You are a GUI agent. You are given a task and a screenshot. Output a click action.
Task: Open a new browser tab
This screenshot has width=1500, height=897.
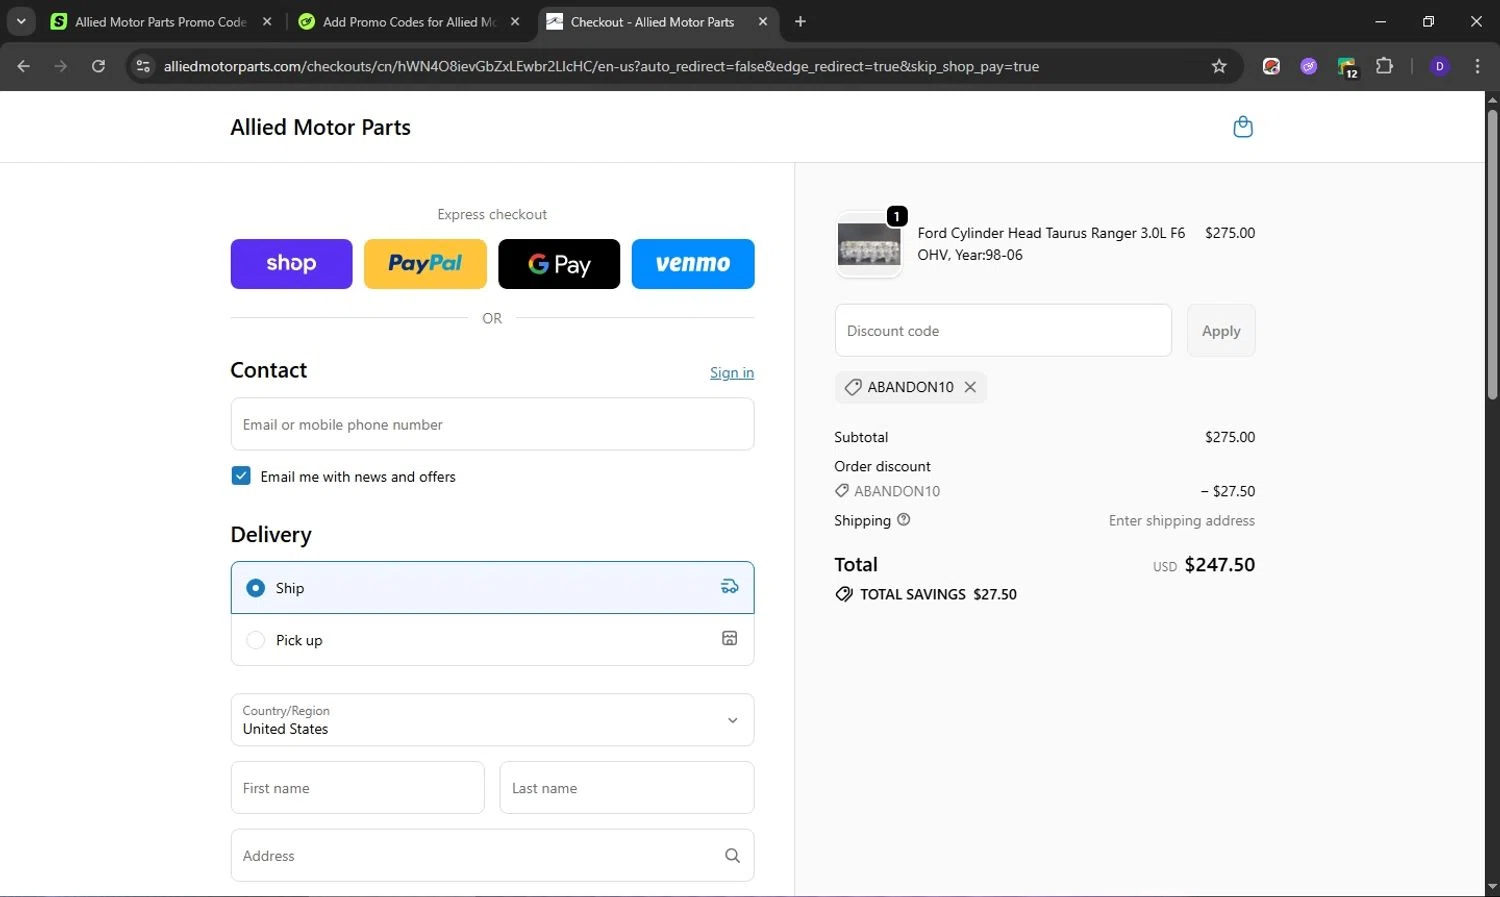tap(800, 21)
